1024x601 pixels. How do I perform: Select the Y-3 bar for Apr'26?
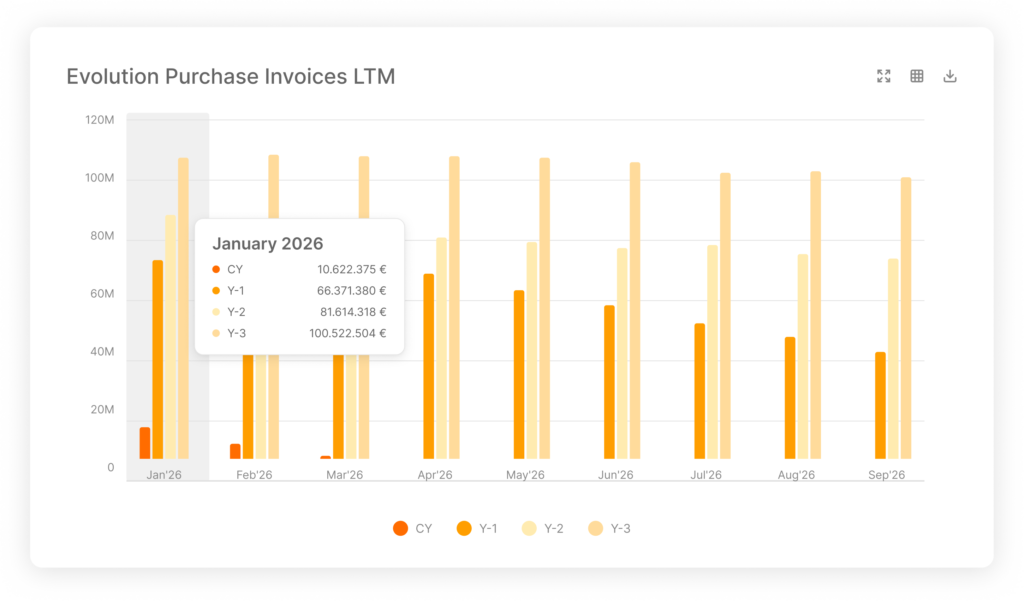(x=454, y=308)
